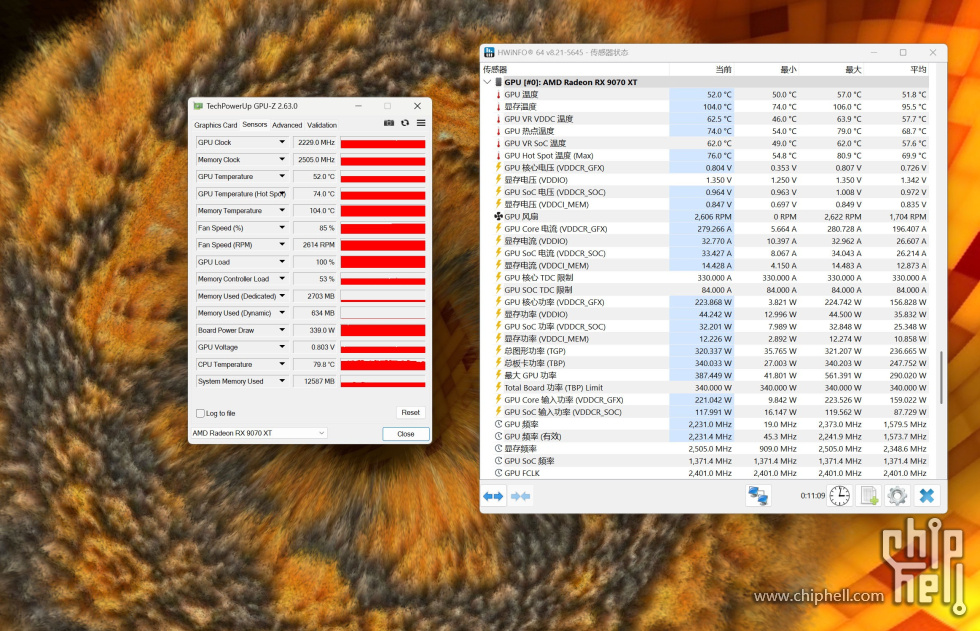Open the GPU Clock sensor dropdown
The width and height of the screenshot is (980, 631).
[x=282, y=142]
